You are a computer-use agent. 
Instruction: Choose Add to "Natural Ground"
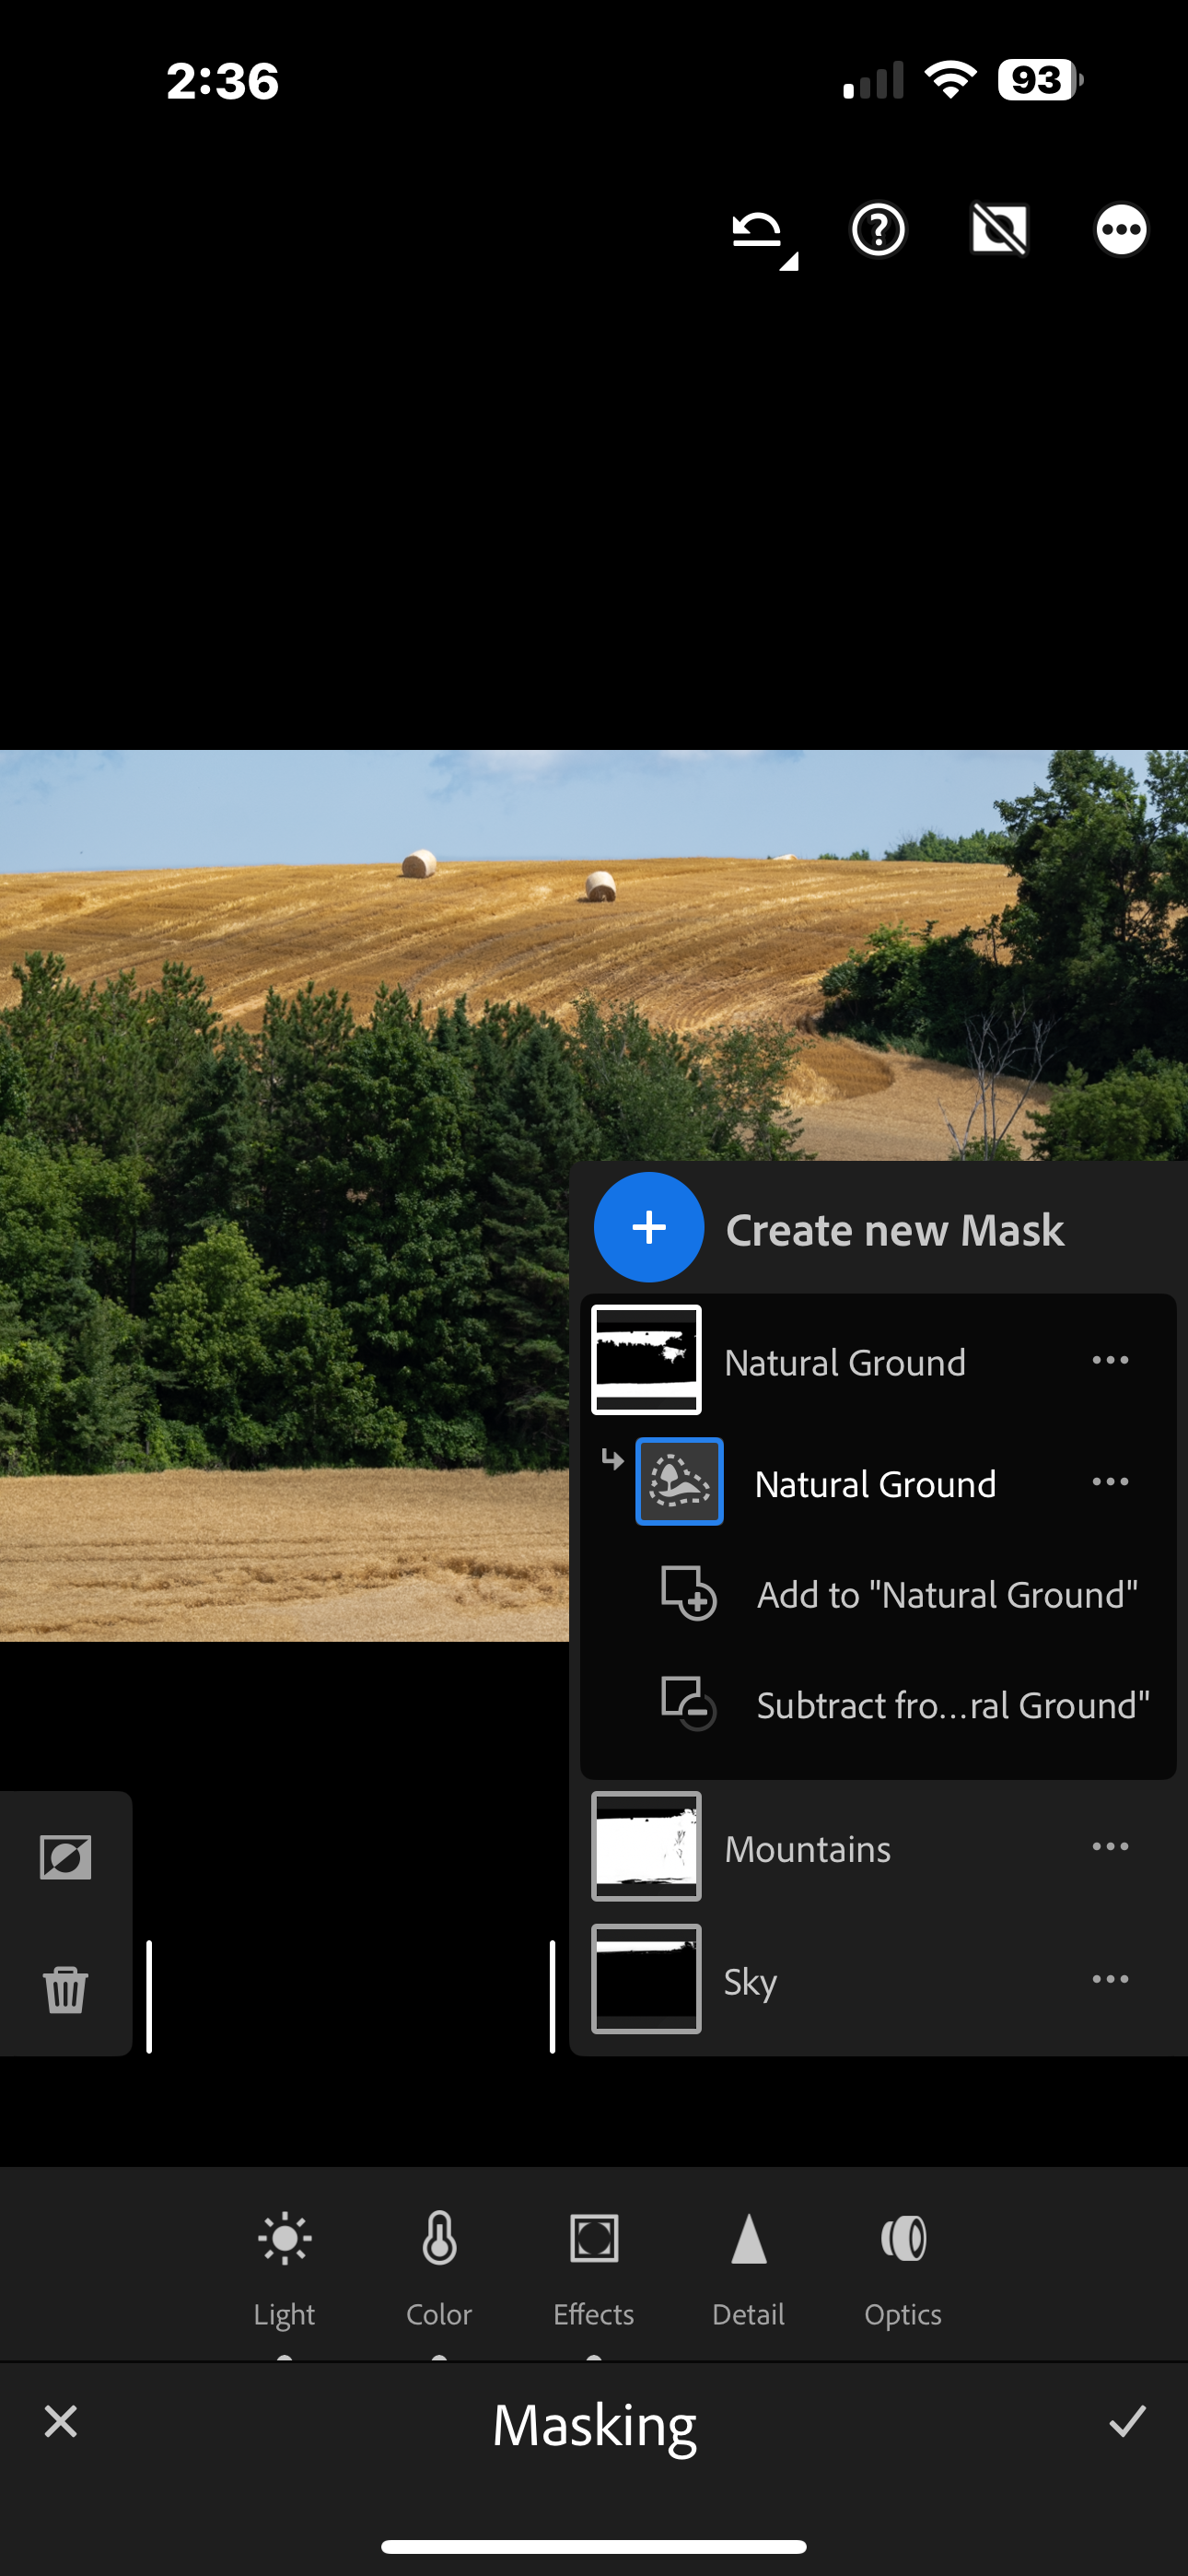click(947, 1595)
